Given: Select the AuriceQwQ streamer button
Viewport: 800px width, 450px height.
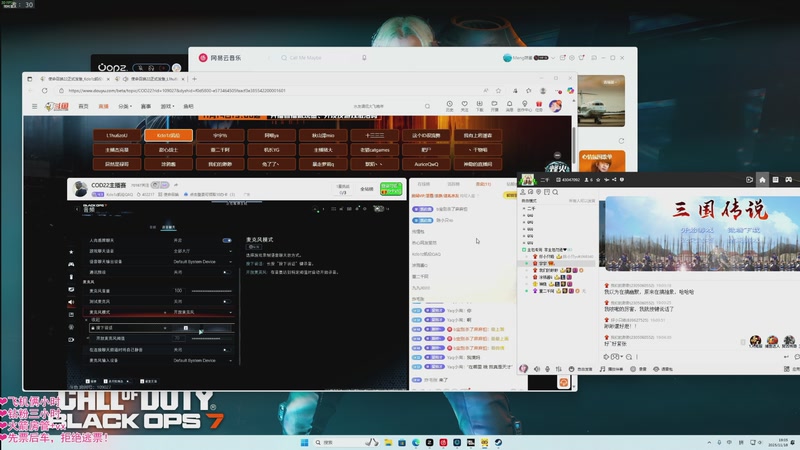Looking at the screenshot, I should [426, 164].
